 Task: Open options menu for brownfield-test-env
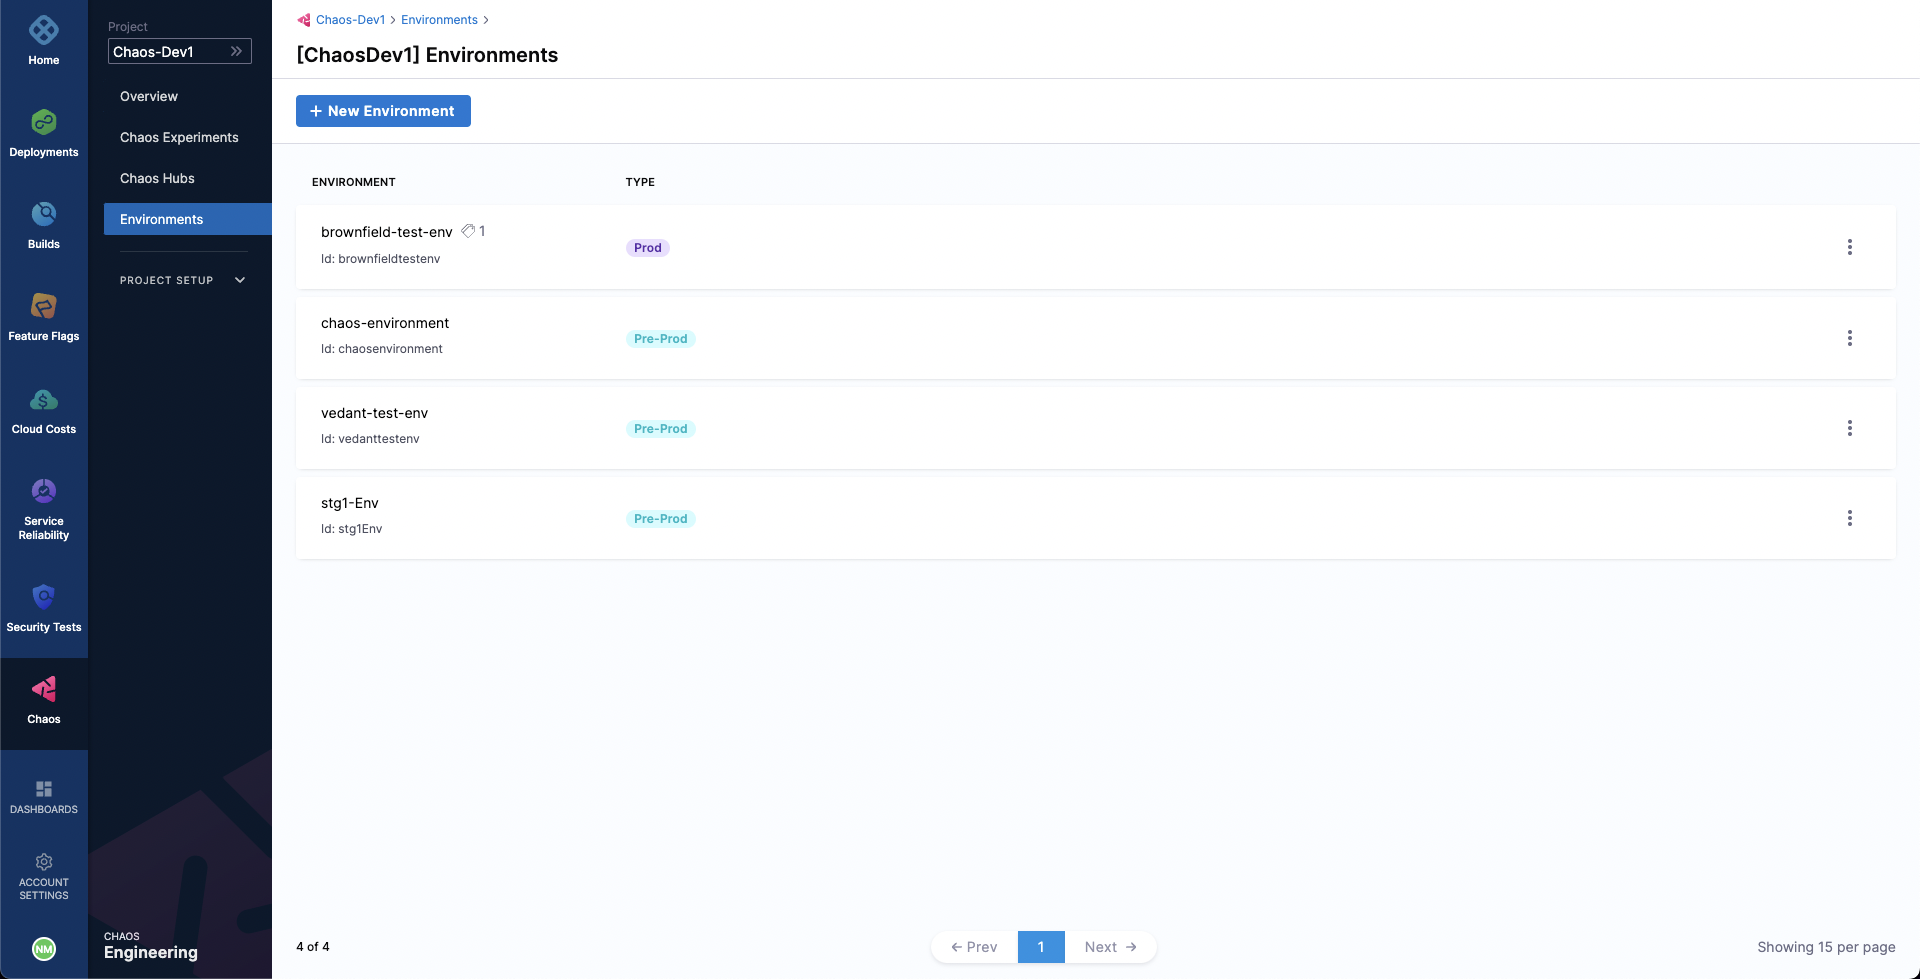click(x=1849, y=247)
